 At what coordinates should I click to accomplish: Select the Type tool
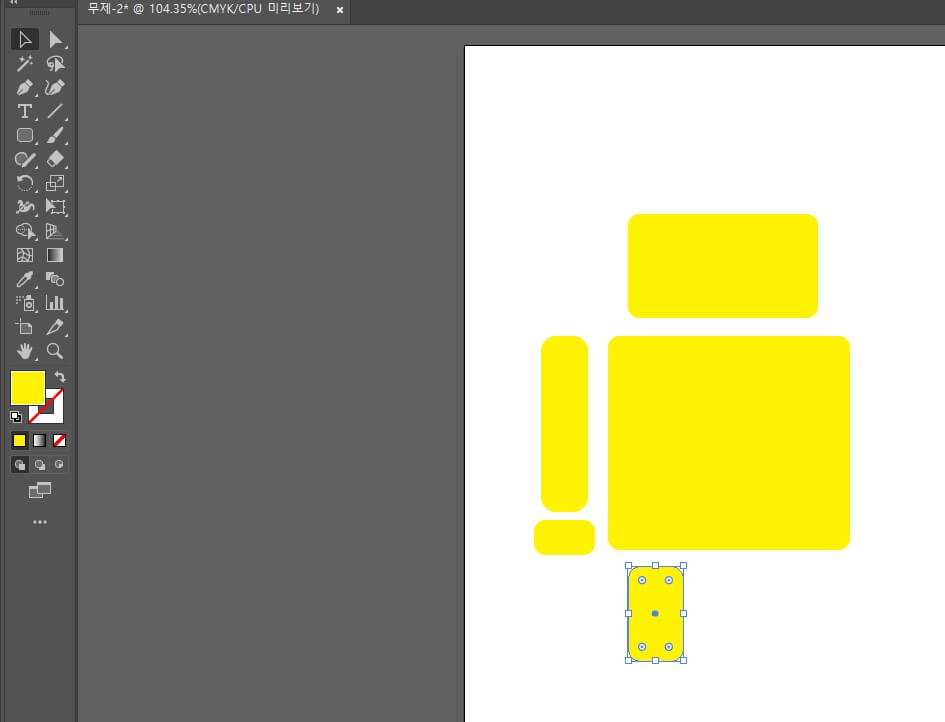(25, 111)
